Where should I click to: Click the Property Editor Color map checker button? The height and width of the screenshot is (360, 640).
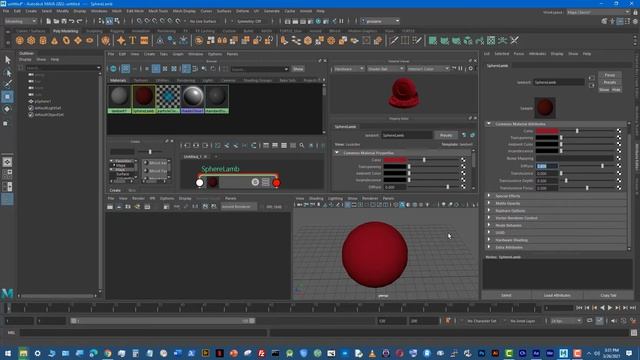tap(463, 160)
